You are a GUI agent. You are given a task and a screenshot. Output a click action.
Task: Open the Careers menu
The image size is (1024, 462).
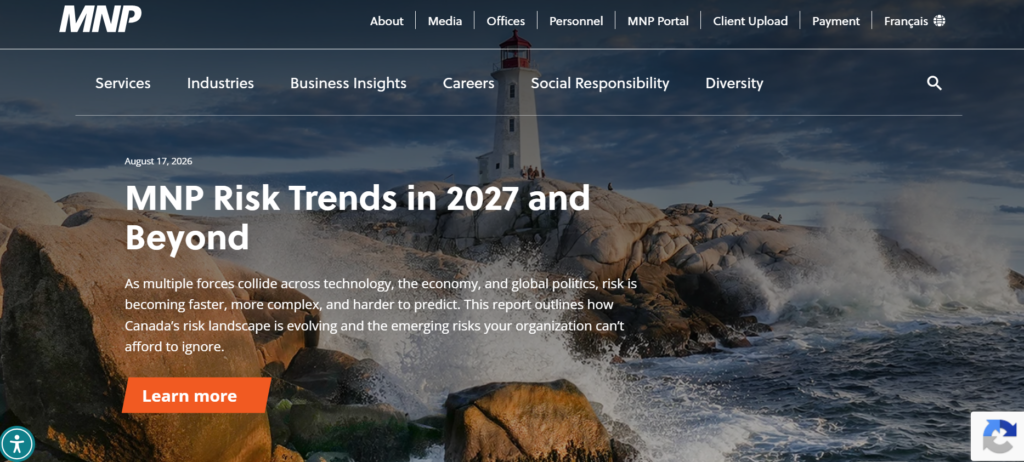pos(468,84)
